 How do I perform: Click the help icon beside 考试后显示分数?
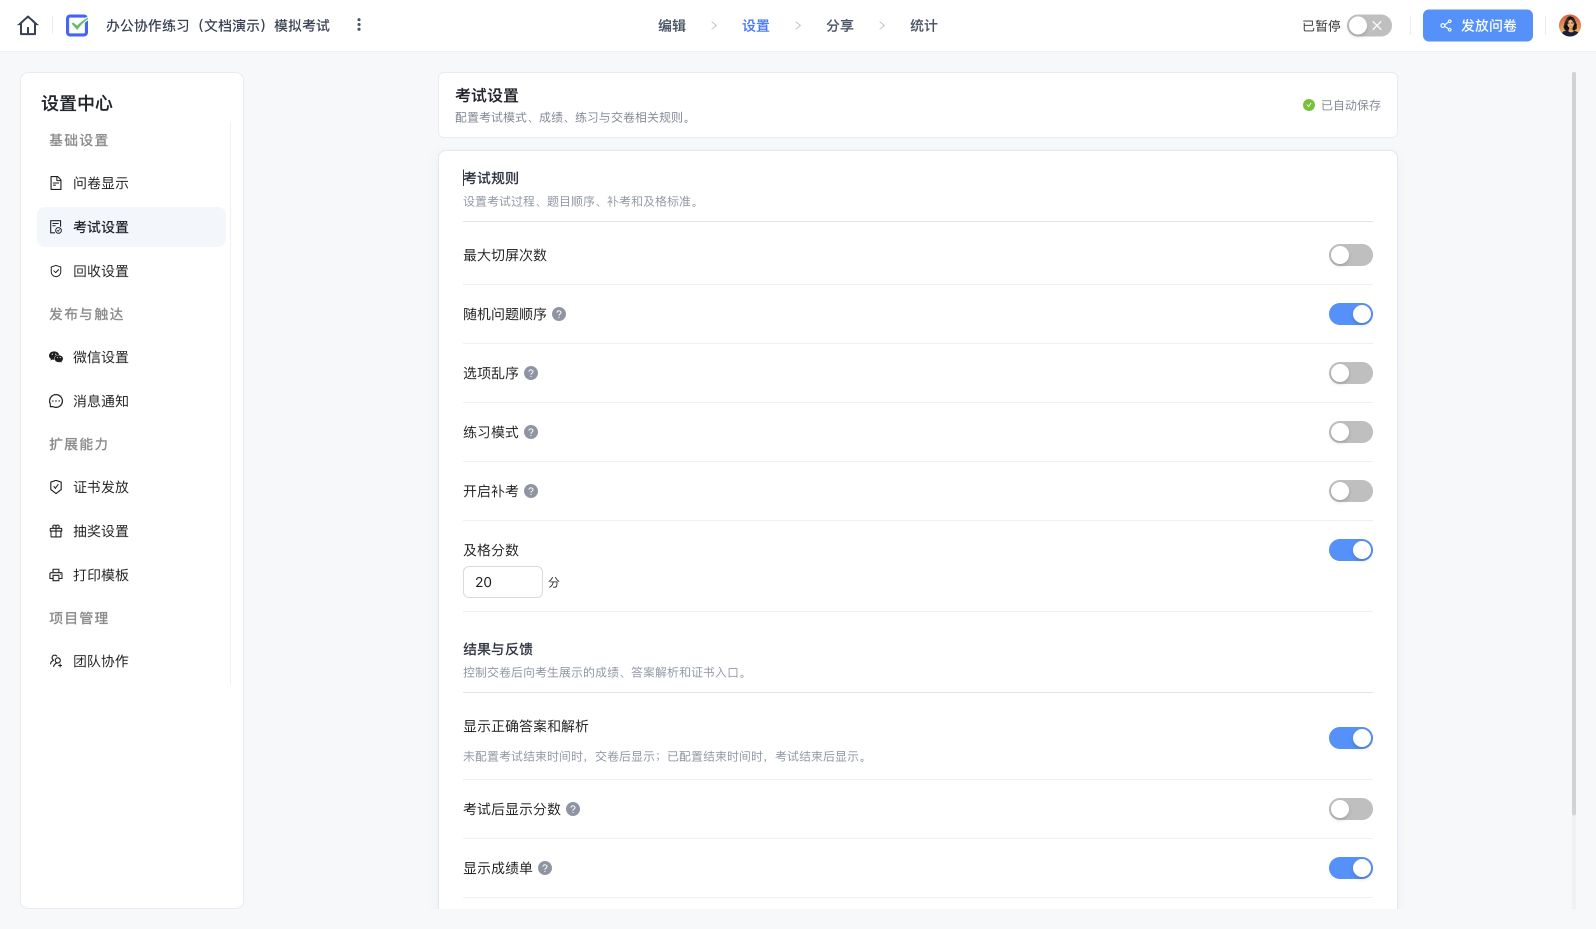pos(573,809)
